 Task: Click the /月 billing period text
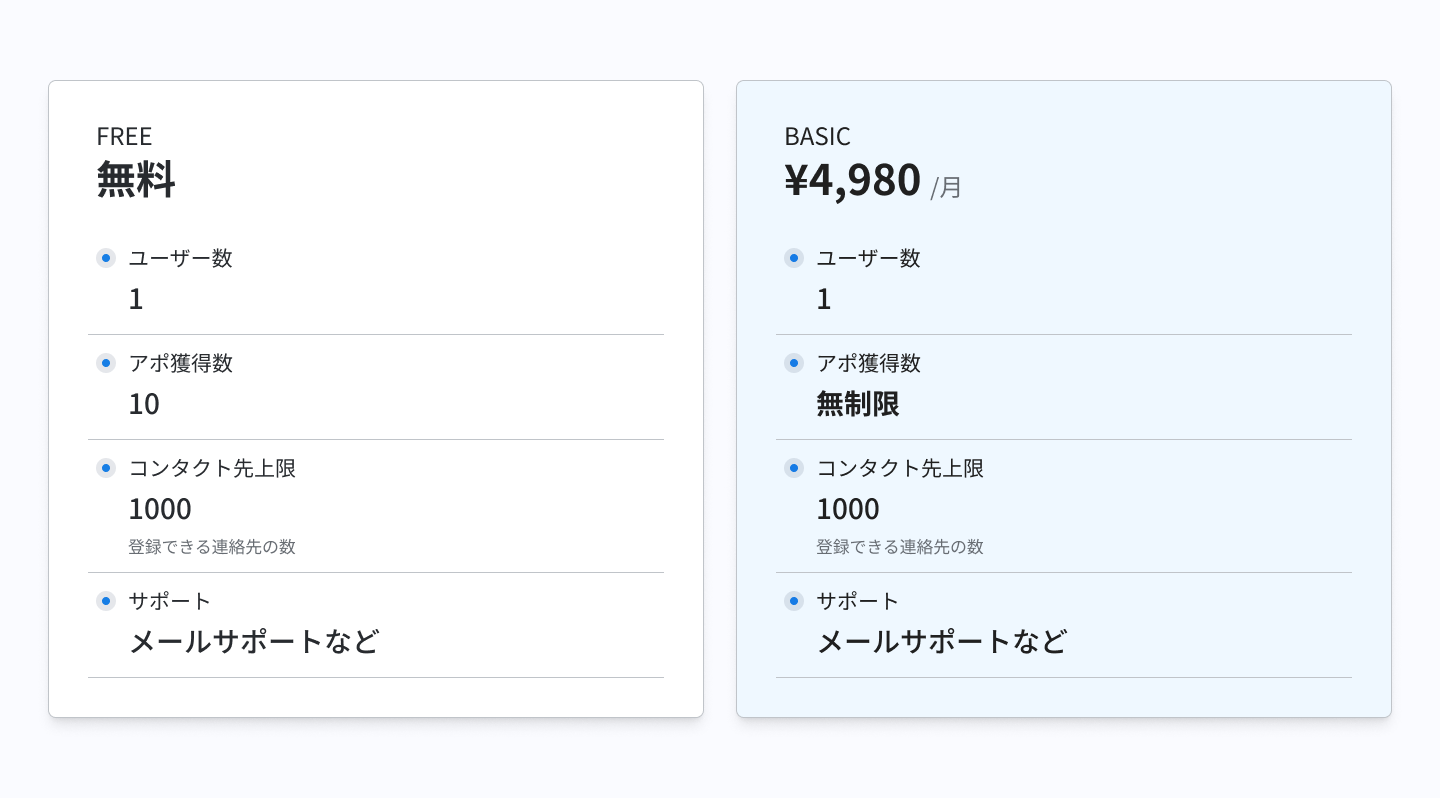click(946, 187)
